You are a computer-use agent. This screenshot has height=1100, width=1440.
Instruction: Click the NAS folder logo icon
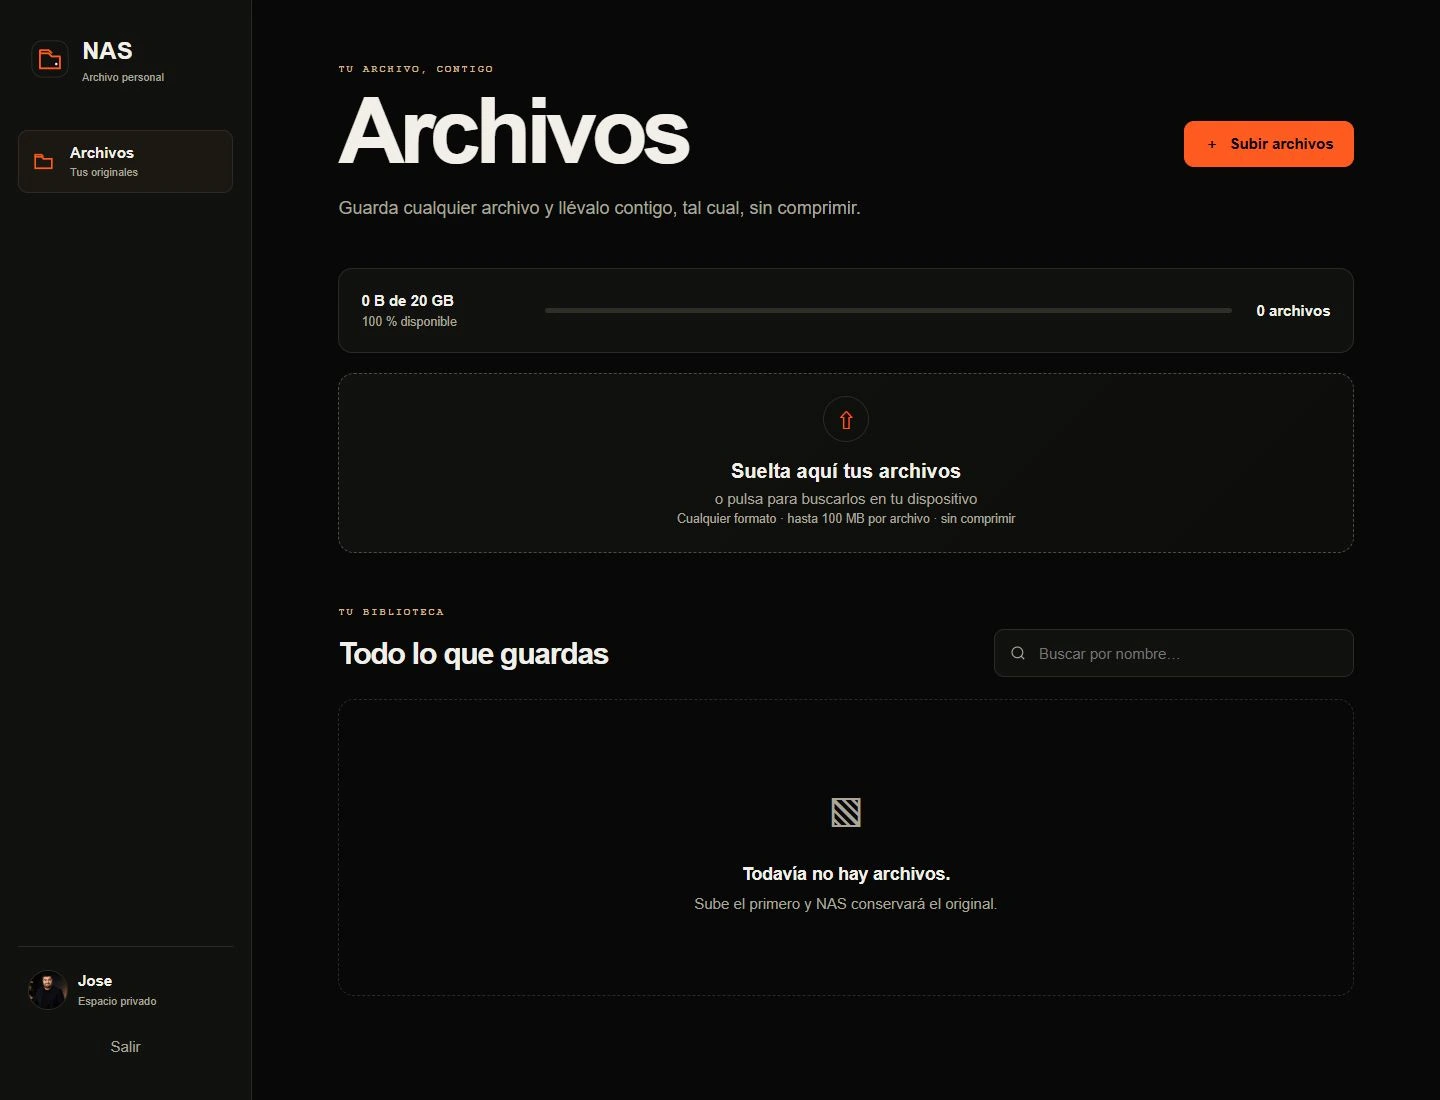(x=50, y=60)
